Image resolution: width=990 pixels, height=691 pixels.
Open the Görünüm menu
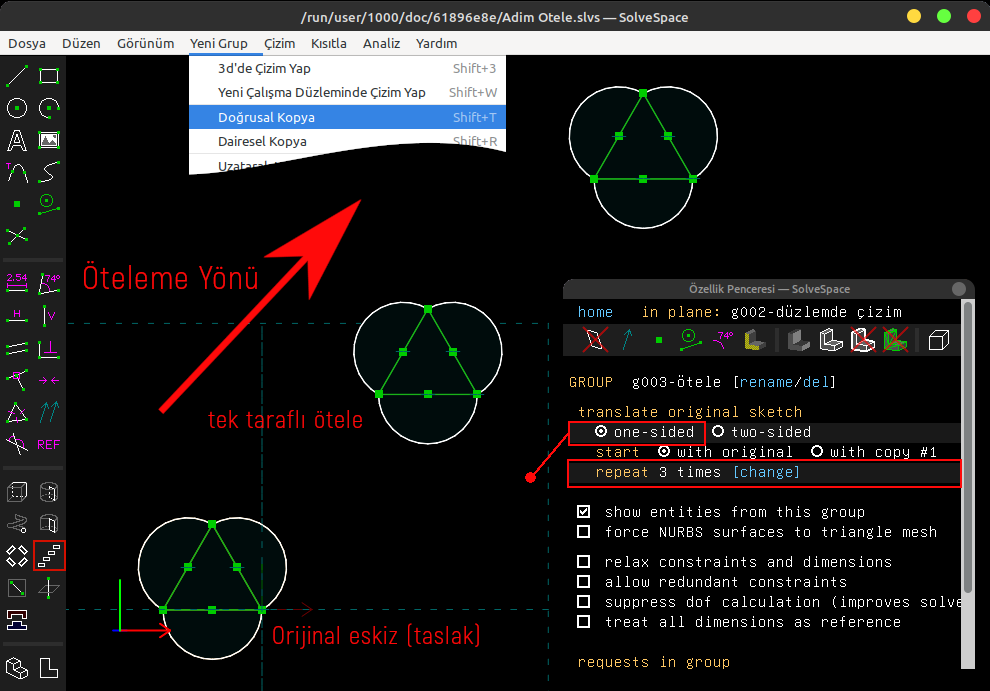[x=145, y=44]
